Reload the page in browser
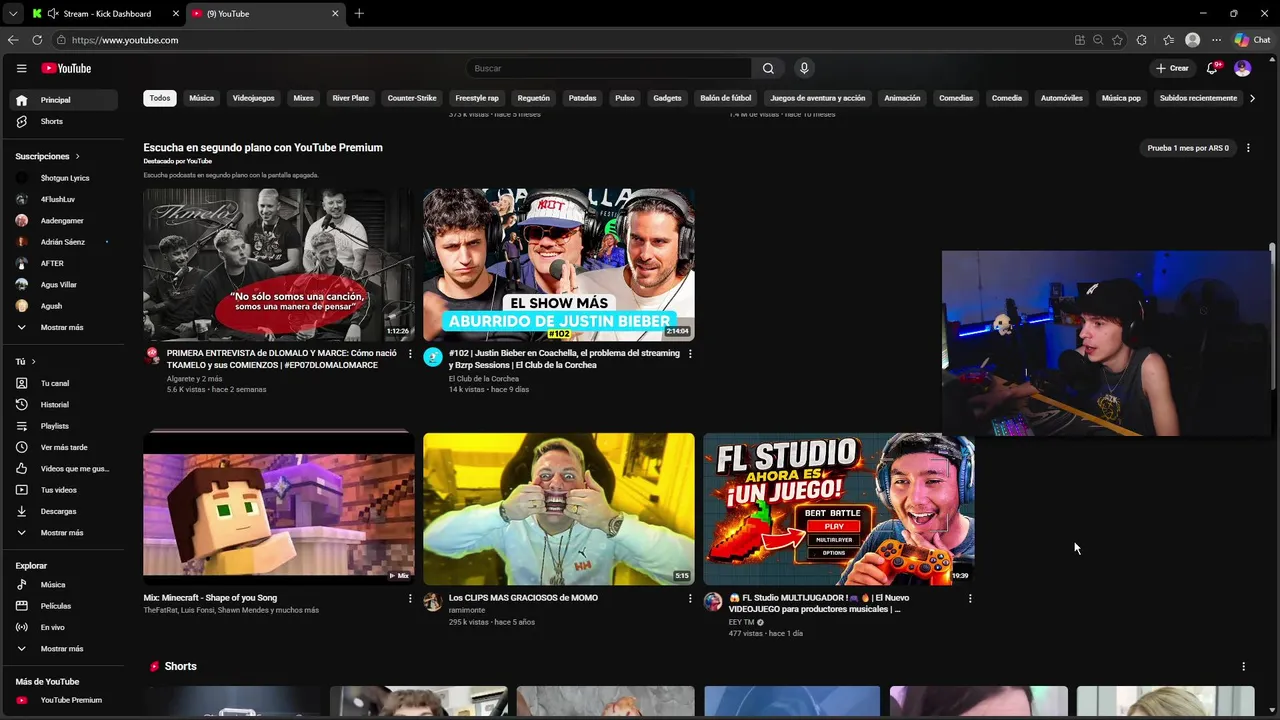Image resolution: width=1280 pixels, height=720 pixels. point(37,40)
